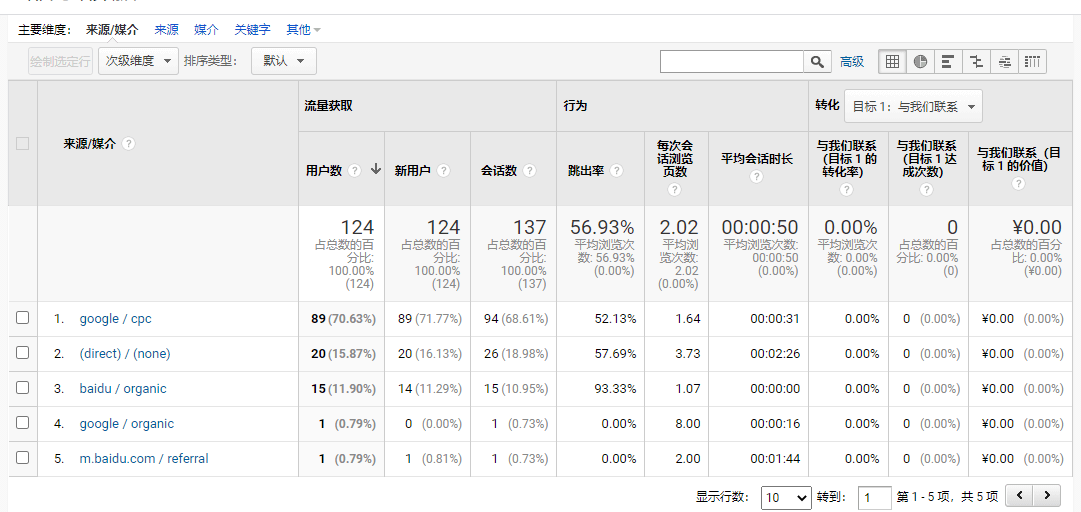
Task: Click the 高级 advanced filter link
Action: pyautogui.click(x=851, y=61)
